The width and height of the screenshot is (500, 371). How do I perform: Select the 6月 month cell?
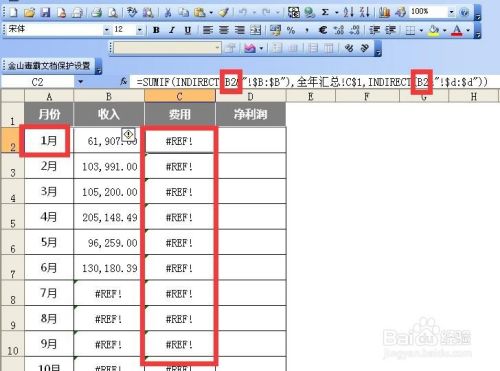49,268
